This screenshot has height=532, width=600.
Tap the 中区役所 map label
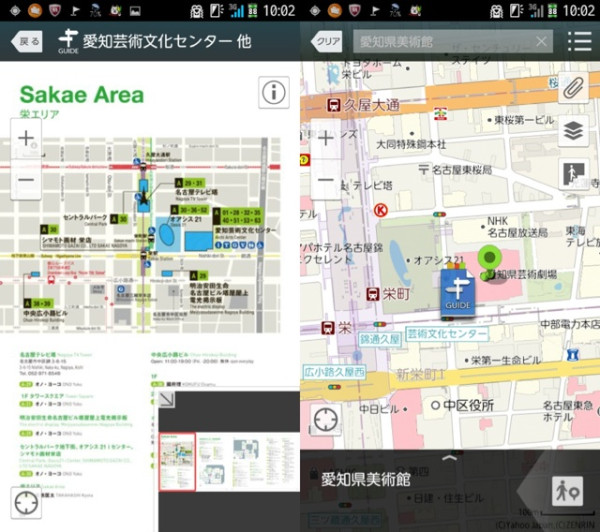(x=468, y=405)
